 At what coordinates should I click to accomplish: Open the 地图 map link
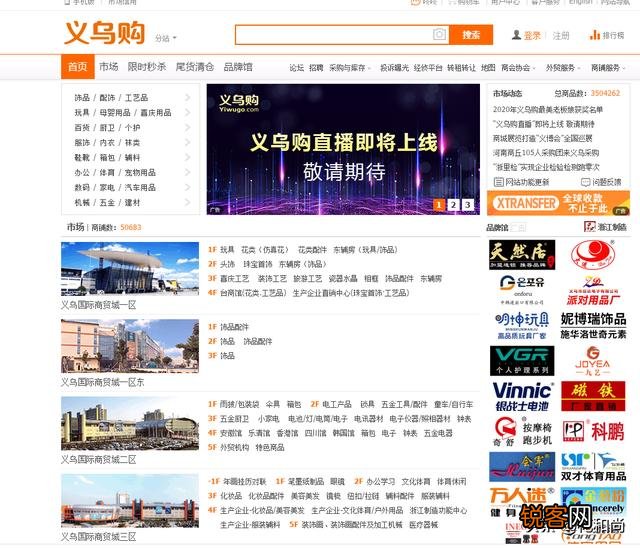(488, 68)
